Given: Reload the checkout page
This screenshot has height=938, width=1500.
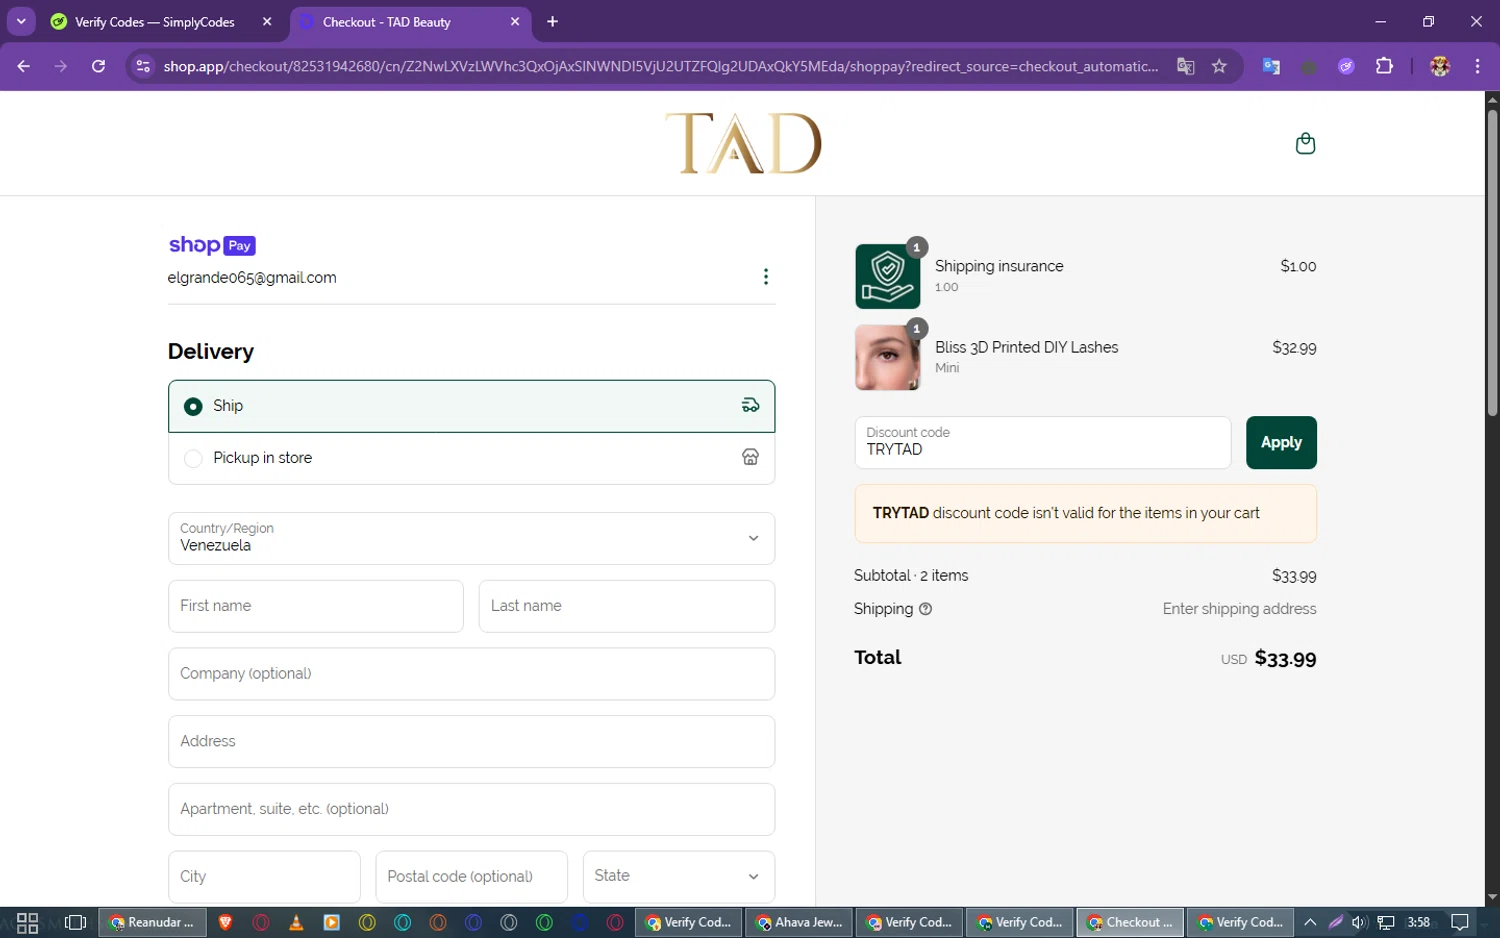Looking at the screenshot, I should click(x=98, y=66).
